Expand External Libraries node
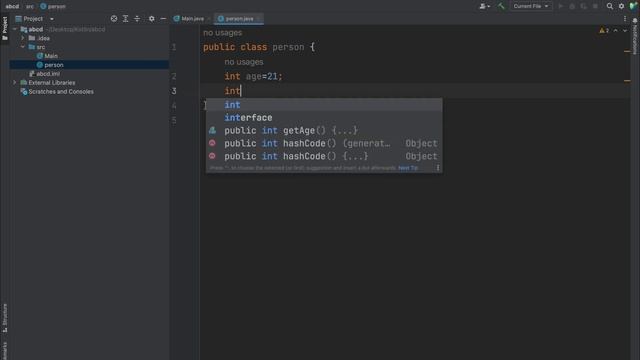This screenshot has width=640, height=360. [x=15, y=82]
